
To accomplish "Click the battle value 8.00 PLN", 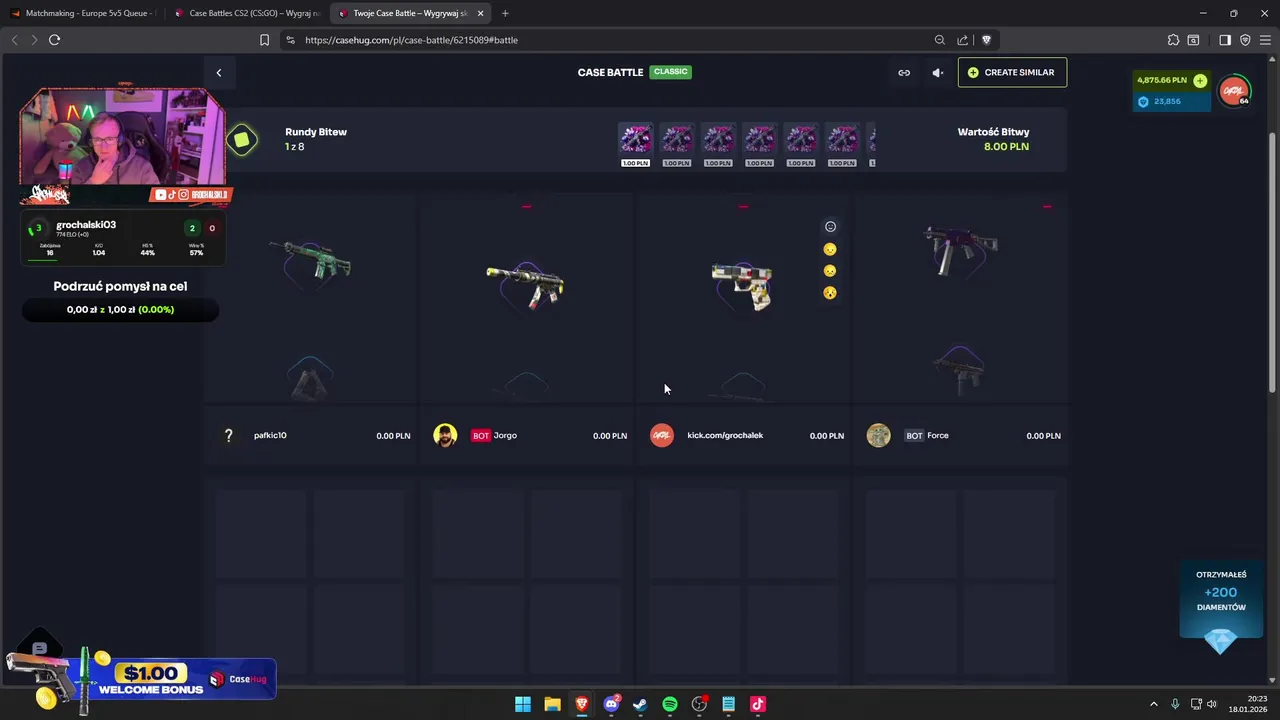I will [x=1006, y=146].
